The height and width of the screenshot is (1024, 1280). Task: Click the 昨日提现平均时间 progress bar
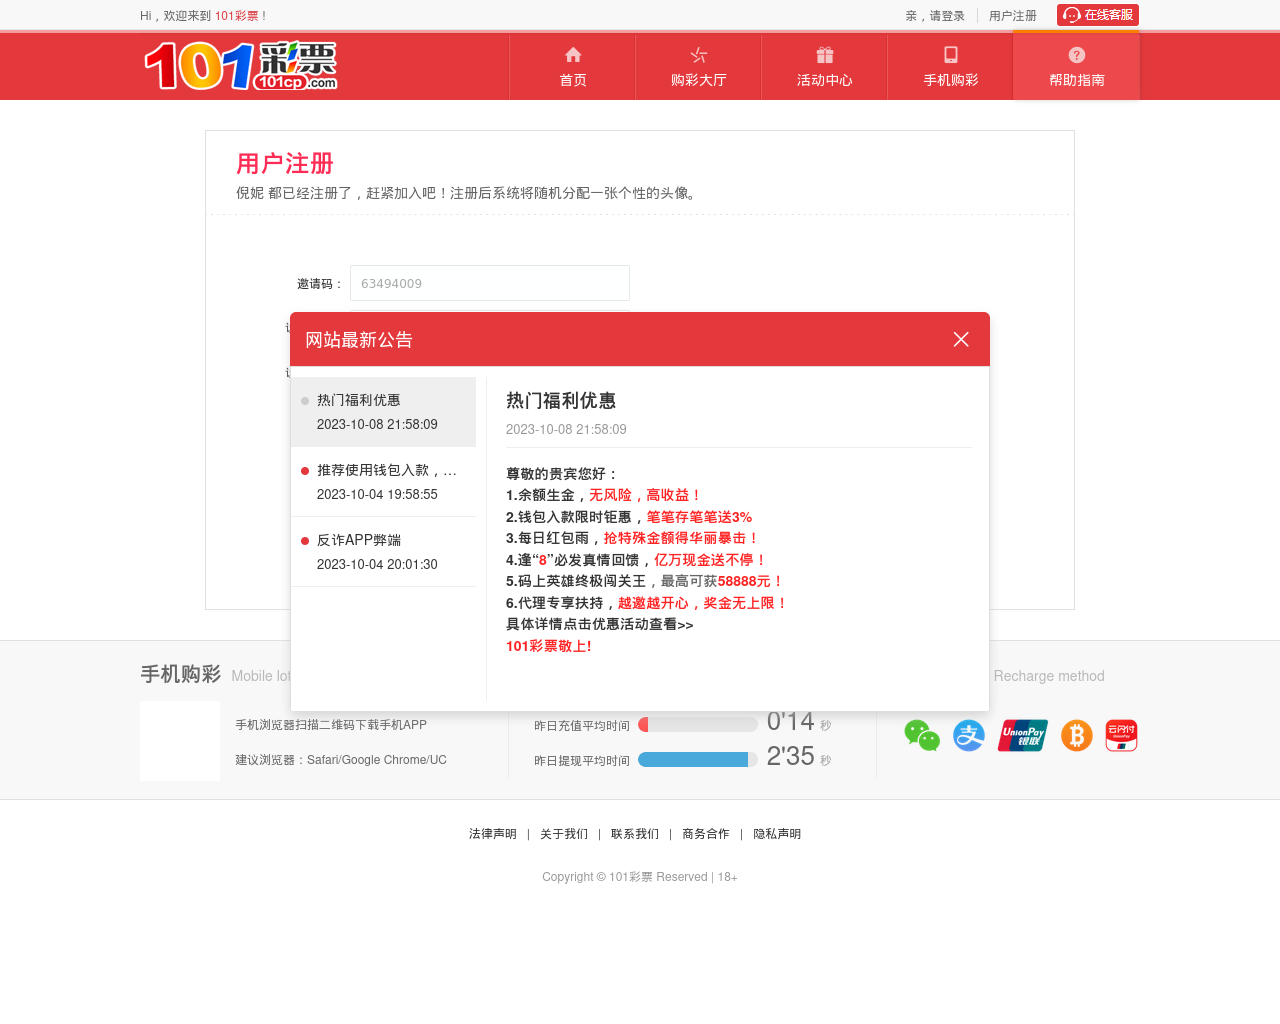tap(698, 760)
